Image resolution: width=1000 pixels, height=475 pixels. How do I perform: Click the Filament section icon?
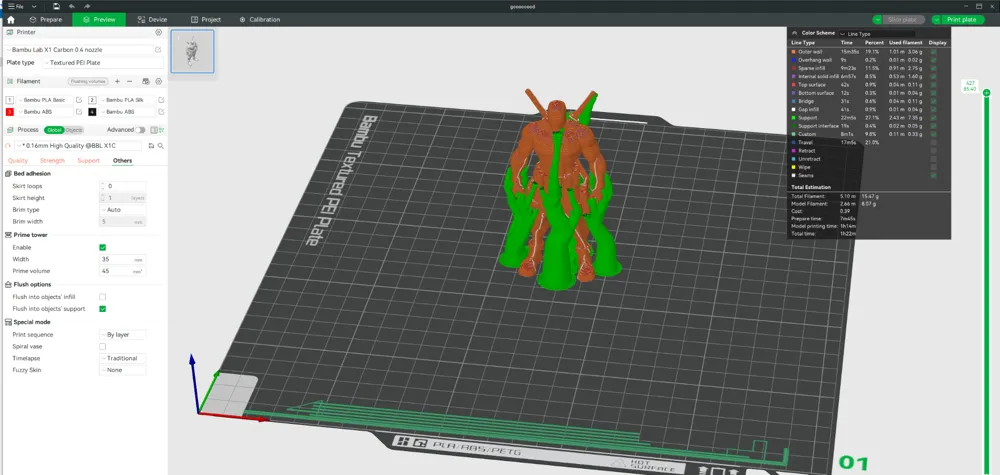(x=10, y=82)
